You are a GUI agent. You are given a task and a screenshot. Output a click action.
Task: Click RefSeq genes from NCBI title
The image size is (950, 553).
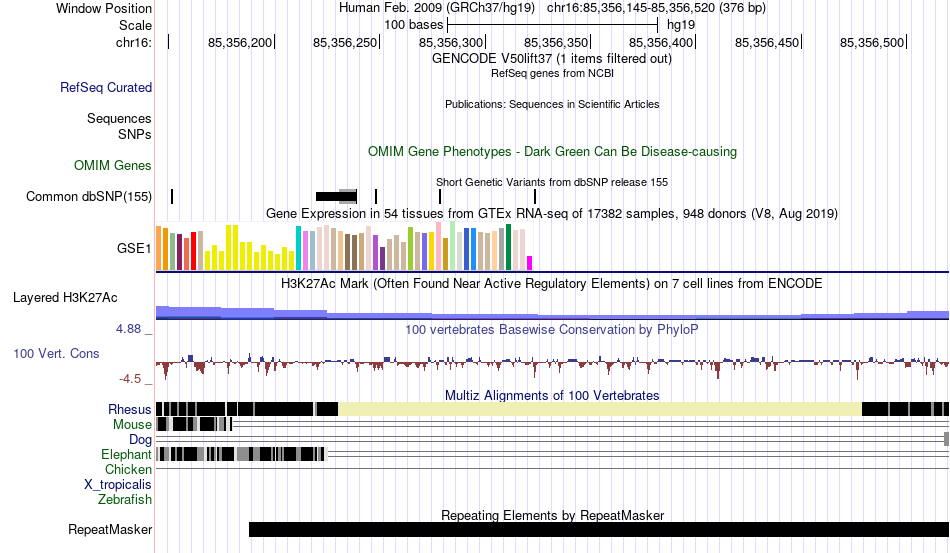[x=552, y=73]
